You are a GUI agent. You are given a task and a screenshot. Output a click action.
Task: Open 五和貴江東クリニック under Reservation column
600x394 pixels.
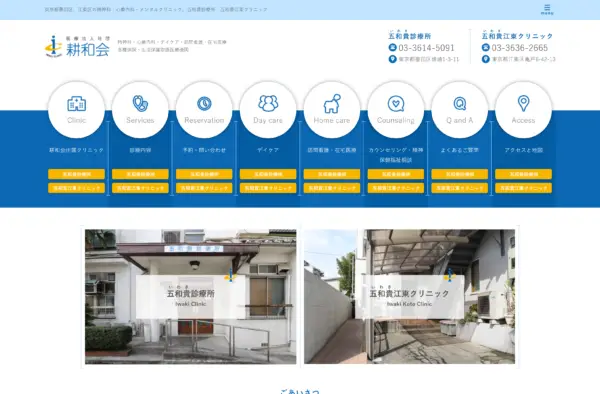tap(204, 188)
